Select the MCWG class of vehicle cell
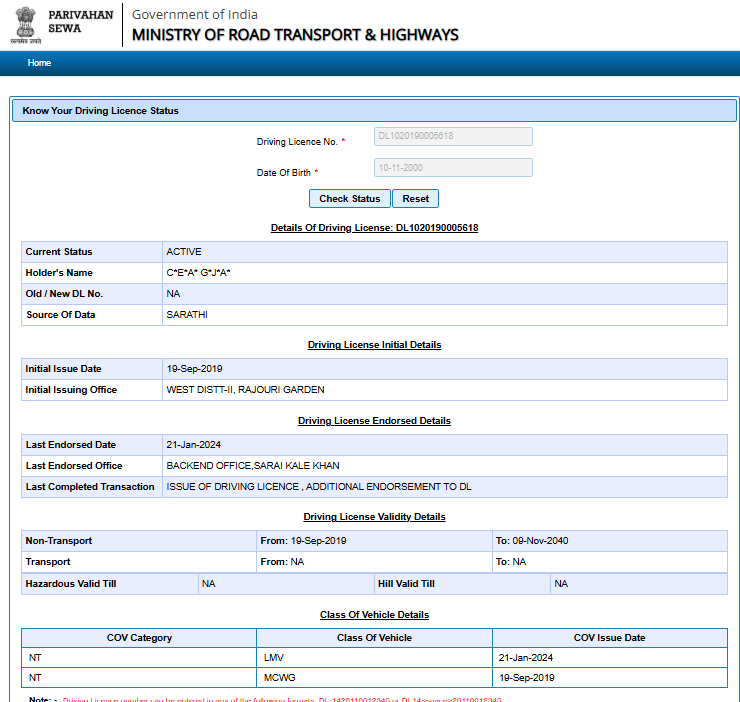 (279, 678)
